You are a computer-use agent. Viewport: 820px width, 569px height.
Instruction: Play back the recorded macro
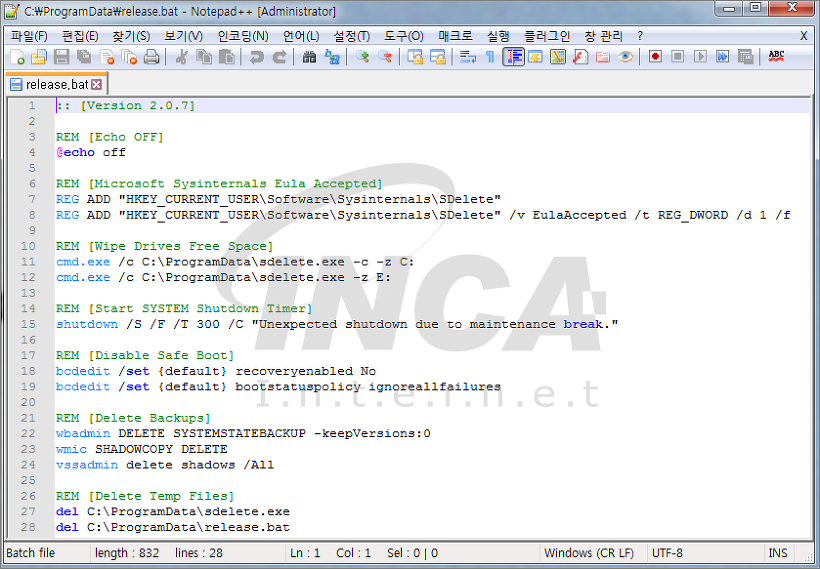click(700, 56)
